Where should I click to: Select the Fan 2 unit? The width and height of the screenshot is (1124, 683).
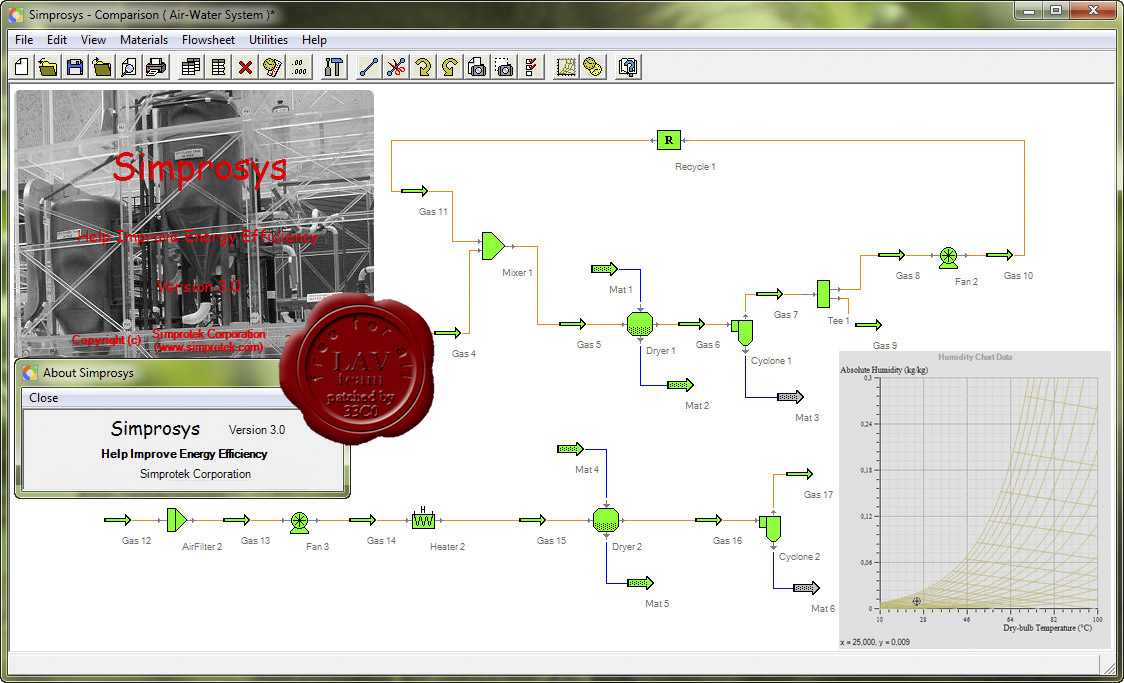point(948,256)
